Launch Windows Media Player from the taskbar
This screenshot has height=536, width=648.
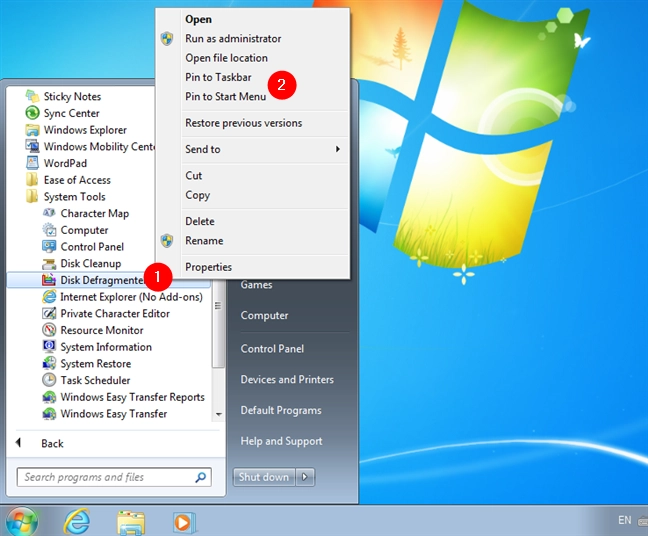(x=183, y=522)
